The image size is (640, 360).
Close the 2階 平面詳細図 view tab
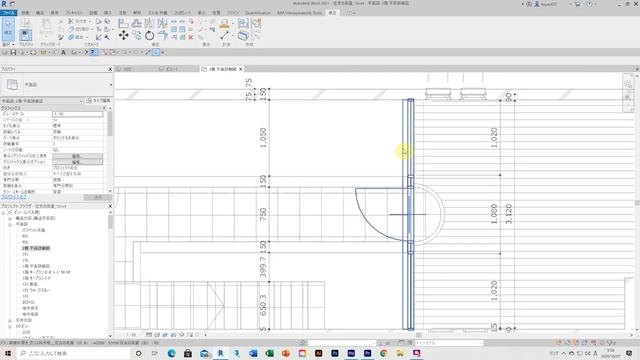(x=241, y=69)
